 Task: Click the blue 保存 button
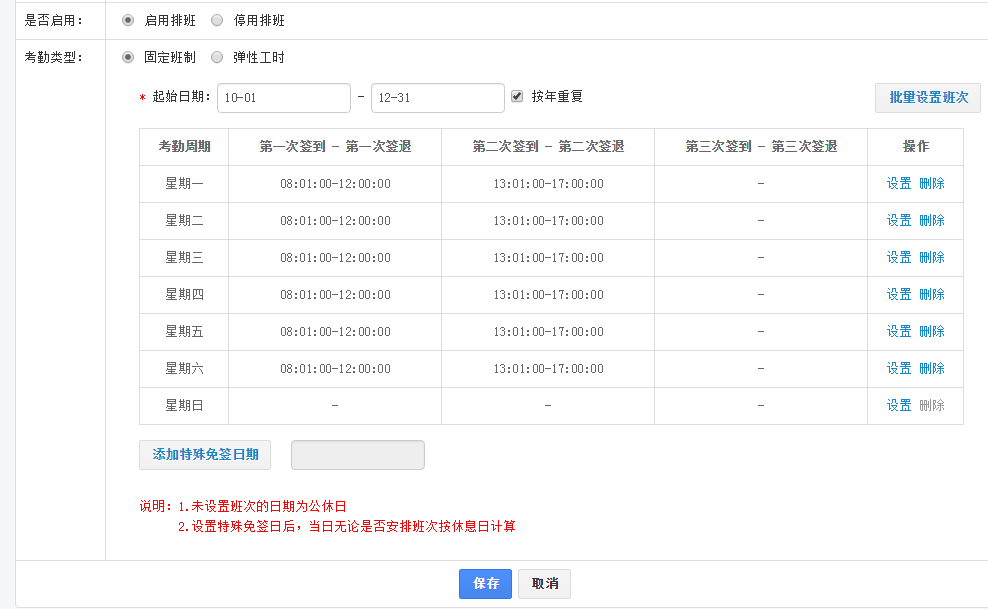pos(485,584)
